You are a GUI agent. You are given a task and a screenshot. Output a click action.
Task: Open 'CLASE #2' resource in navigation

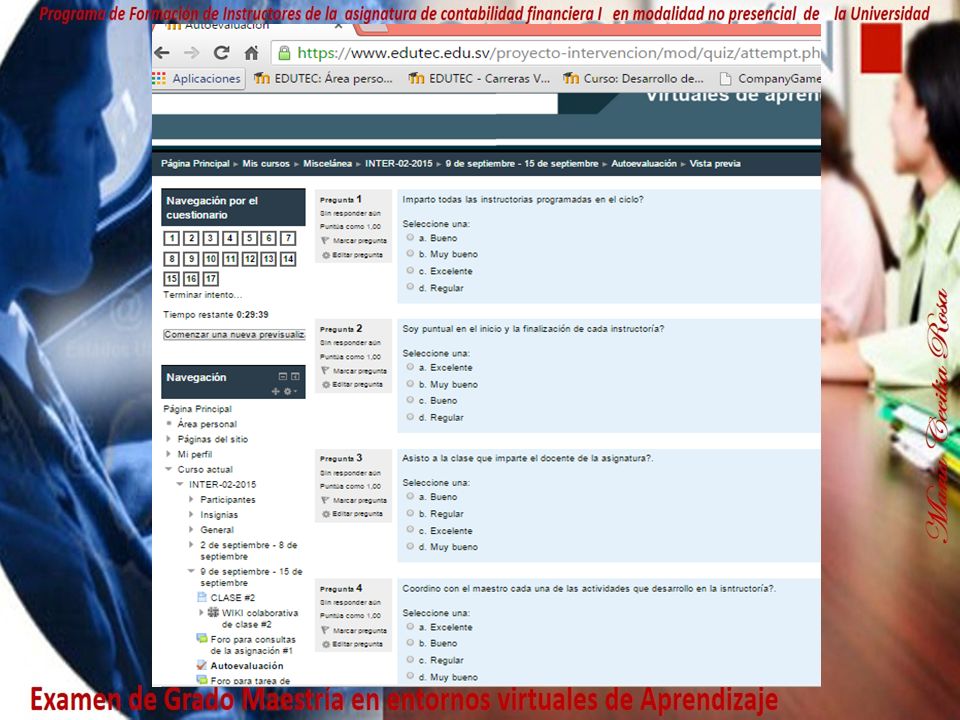tap(226, 598)
